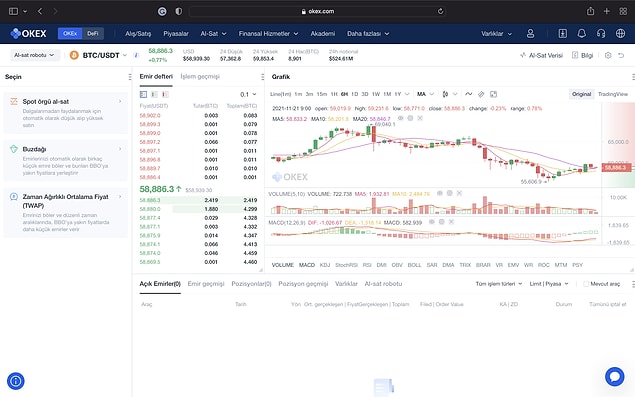Reload the page in Safari
The width and height of the screenshot is (635, 397).
click(440, 11)
